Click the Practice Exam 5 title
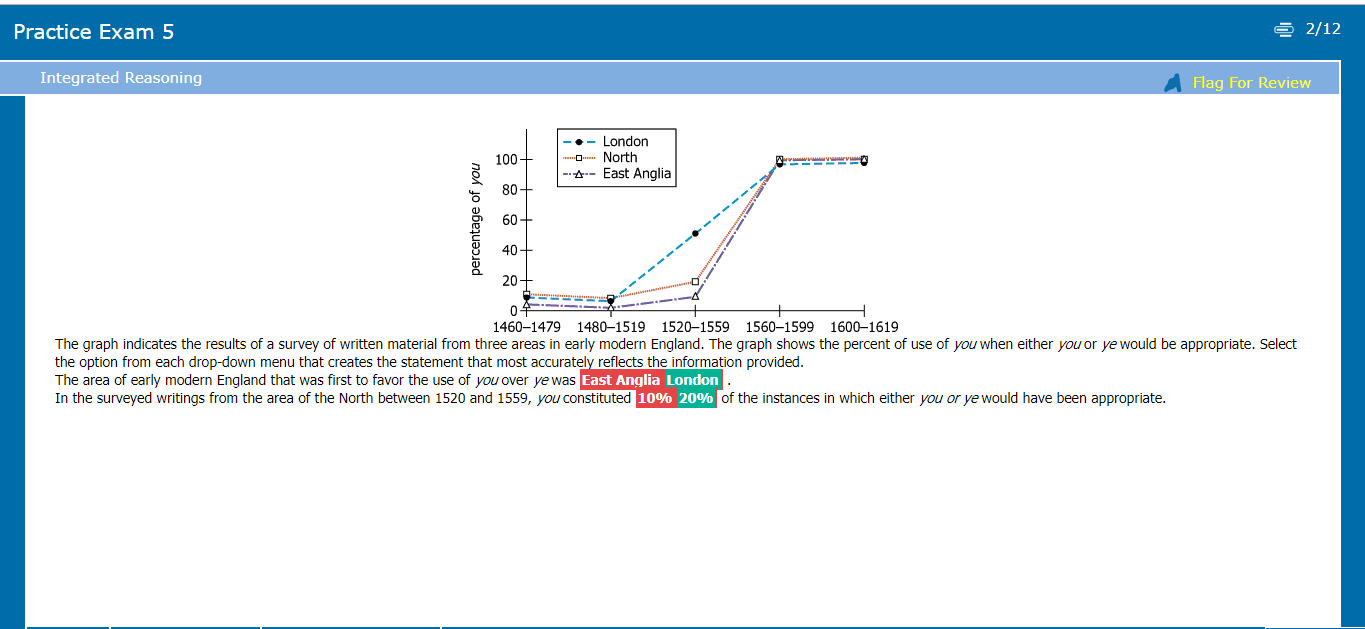 coord(94,32)
